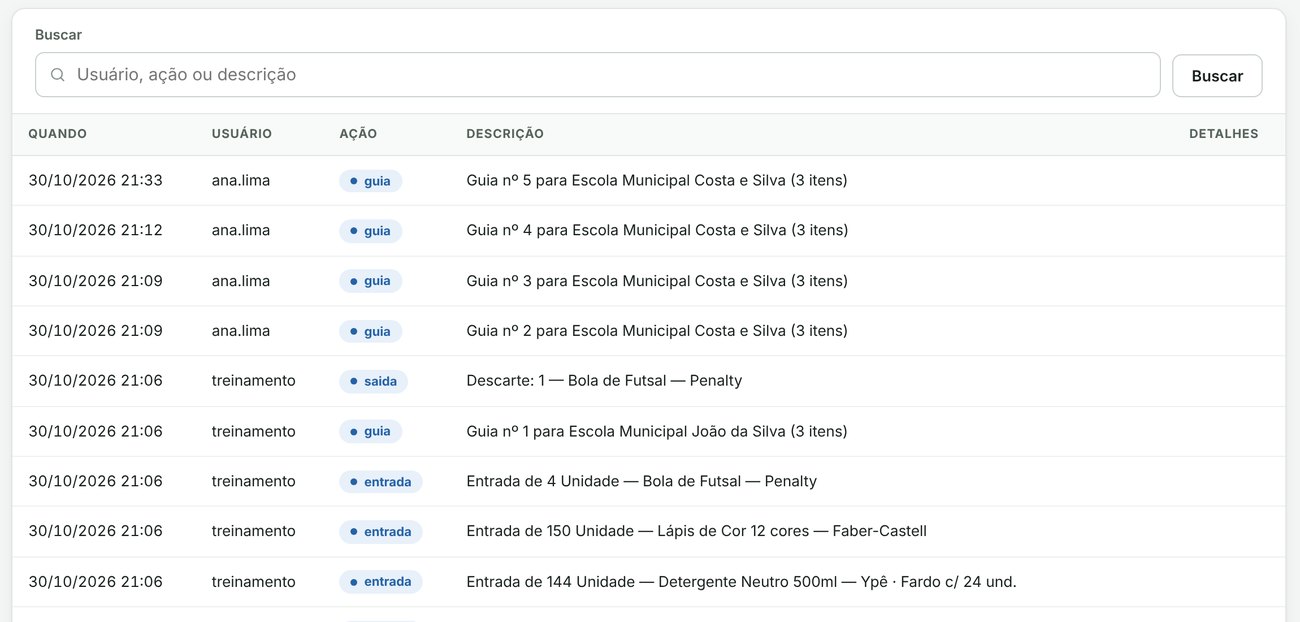Click the guia badge in the Guia nº 3 row
The image size is (1300, 622).
click(x=371, y=281)
